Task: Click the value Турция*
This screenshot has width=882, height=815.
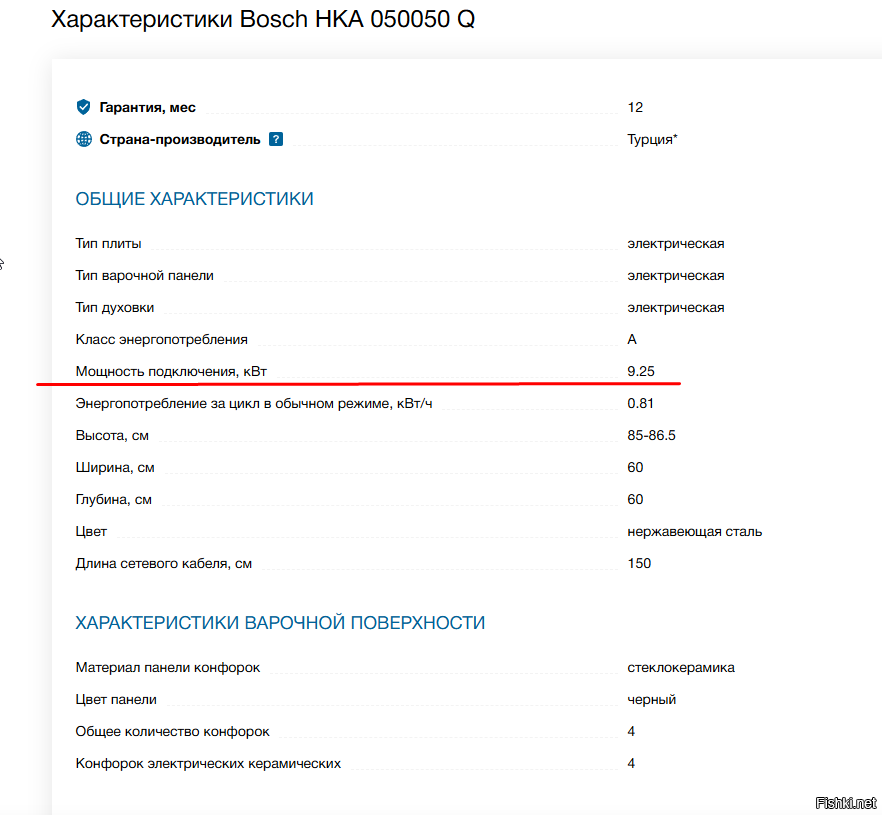Action: click(x=652, y=139)
